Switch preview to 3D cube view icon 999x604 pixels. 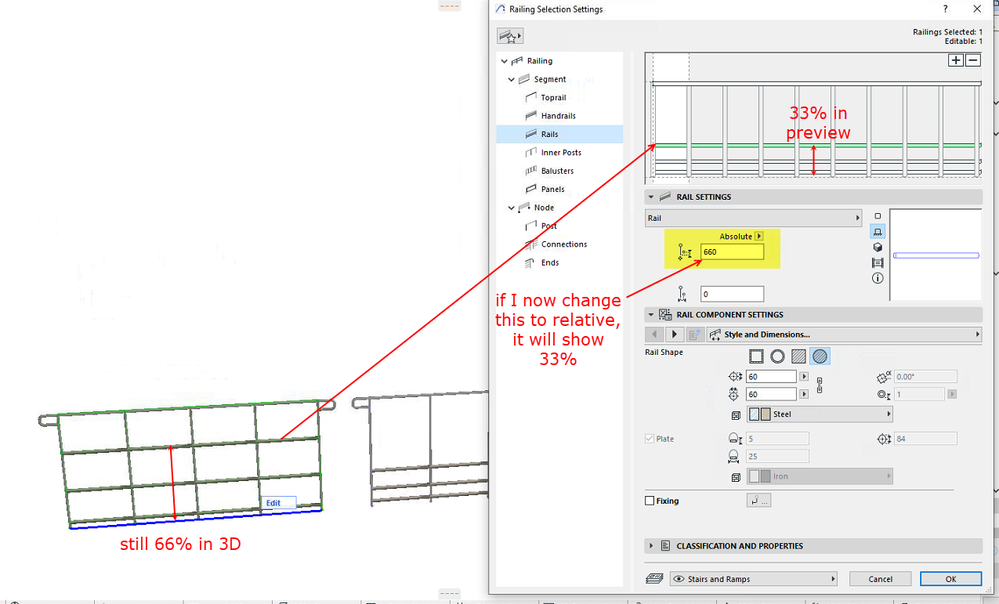(877, 247)
